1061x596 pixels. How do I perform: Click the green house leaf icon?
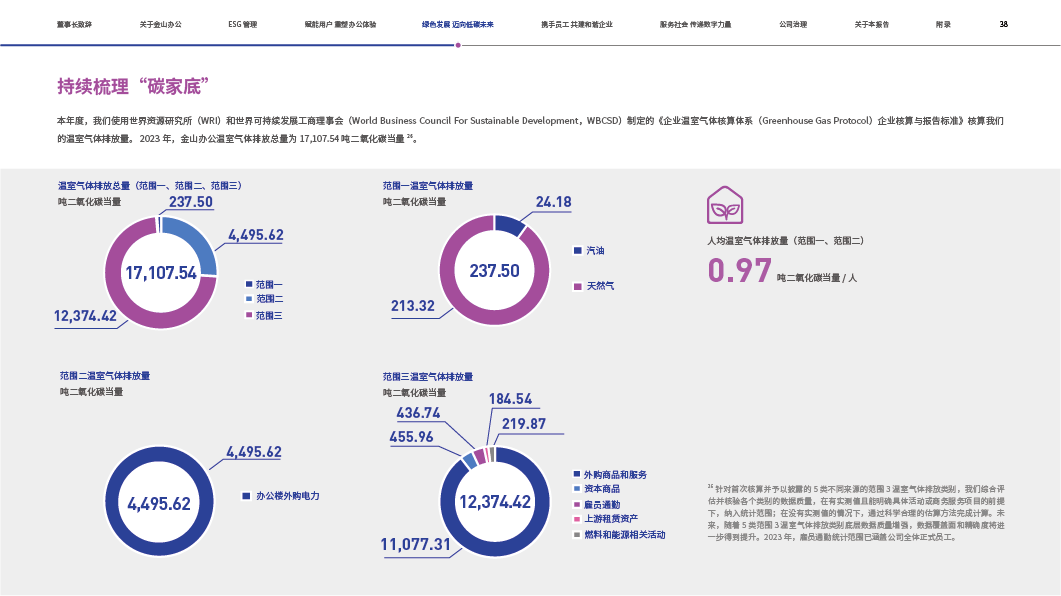pyautogui.click(x=725, y=204)
